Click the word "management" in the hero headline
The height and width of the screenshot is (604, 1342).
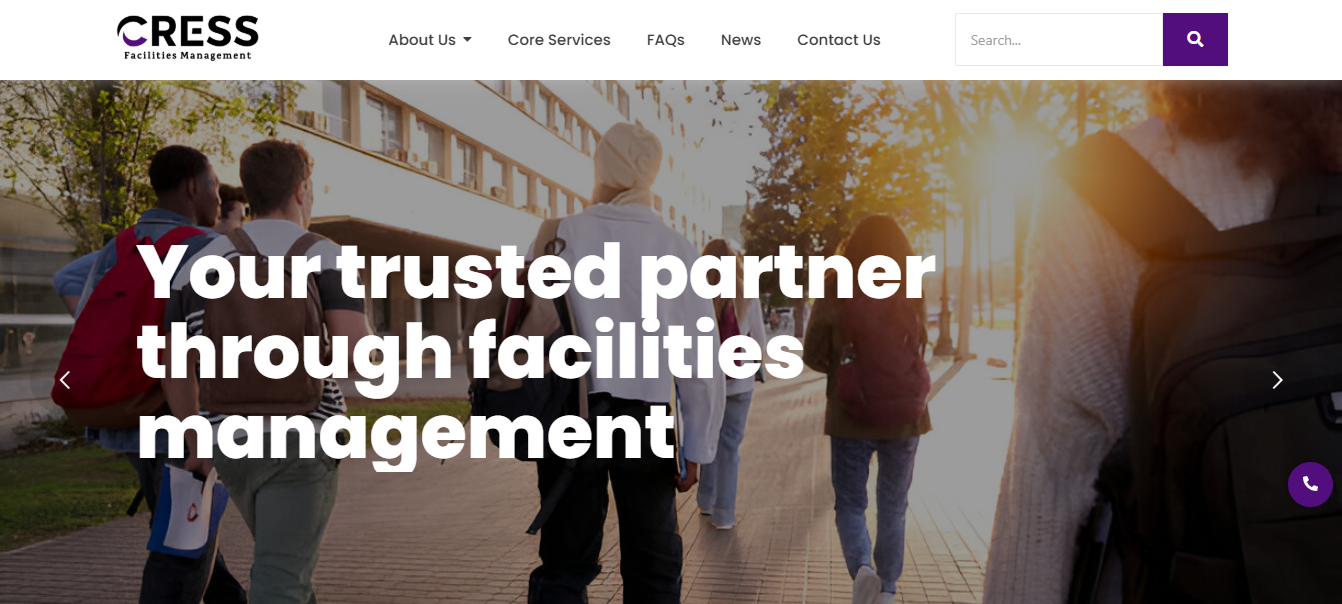tap(406, 433)
